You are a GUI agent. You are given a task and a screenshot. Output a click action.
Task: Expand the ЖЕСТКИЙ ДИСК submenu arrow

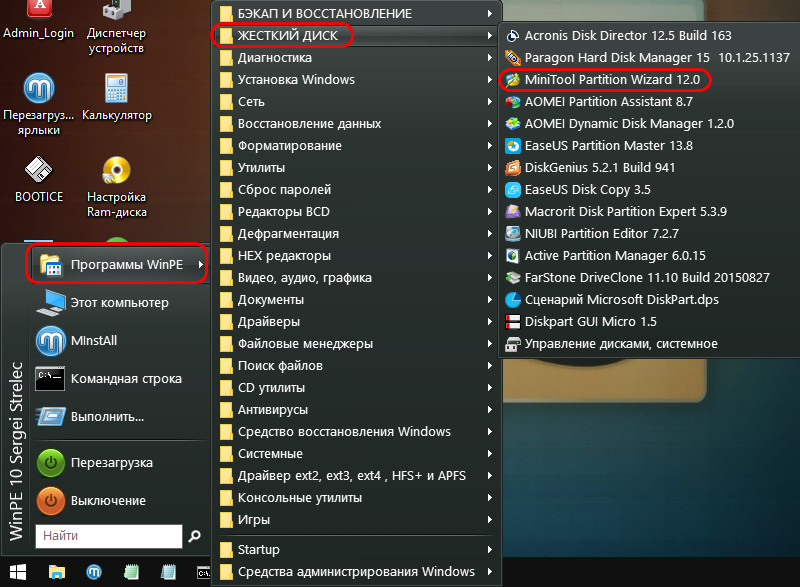pyautogui.click(x=490, y=36)
